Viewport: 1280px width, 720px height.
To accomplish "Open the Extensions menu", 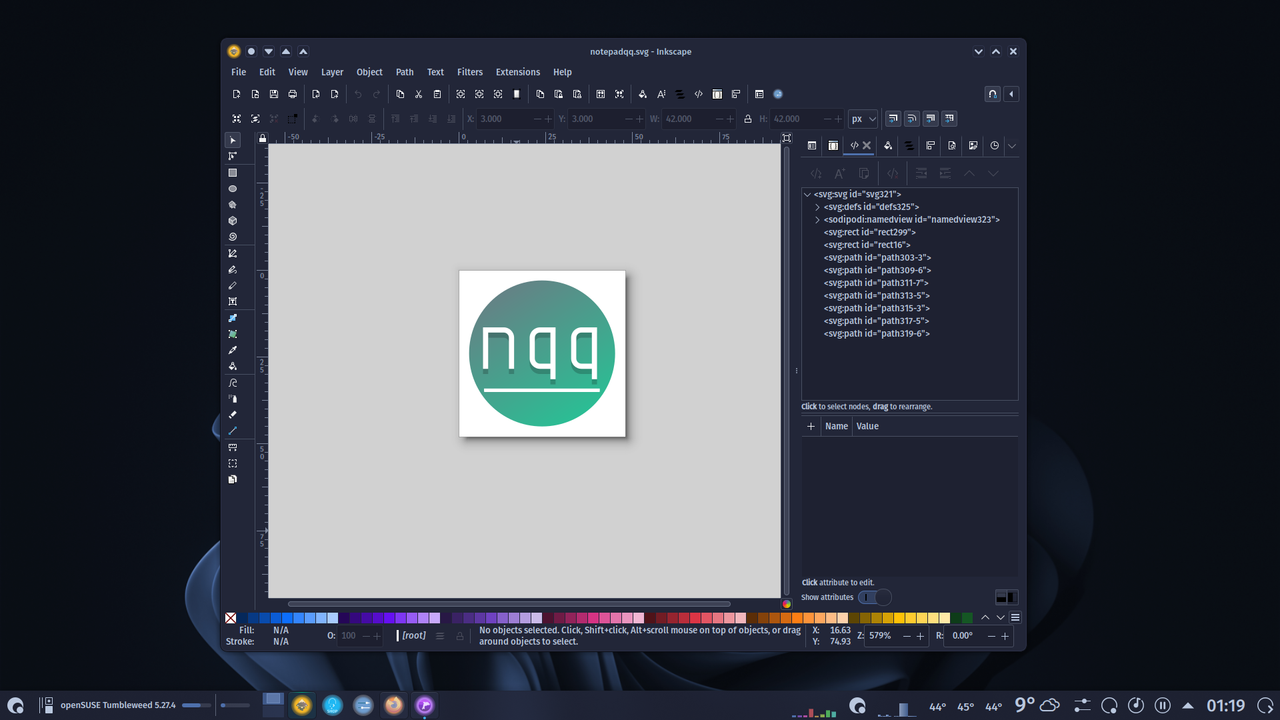I will tap(518, 72).
